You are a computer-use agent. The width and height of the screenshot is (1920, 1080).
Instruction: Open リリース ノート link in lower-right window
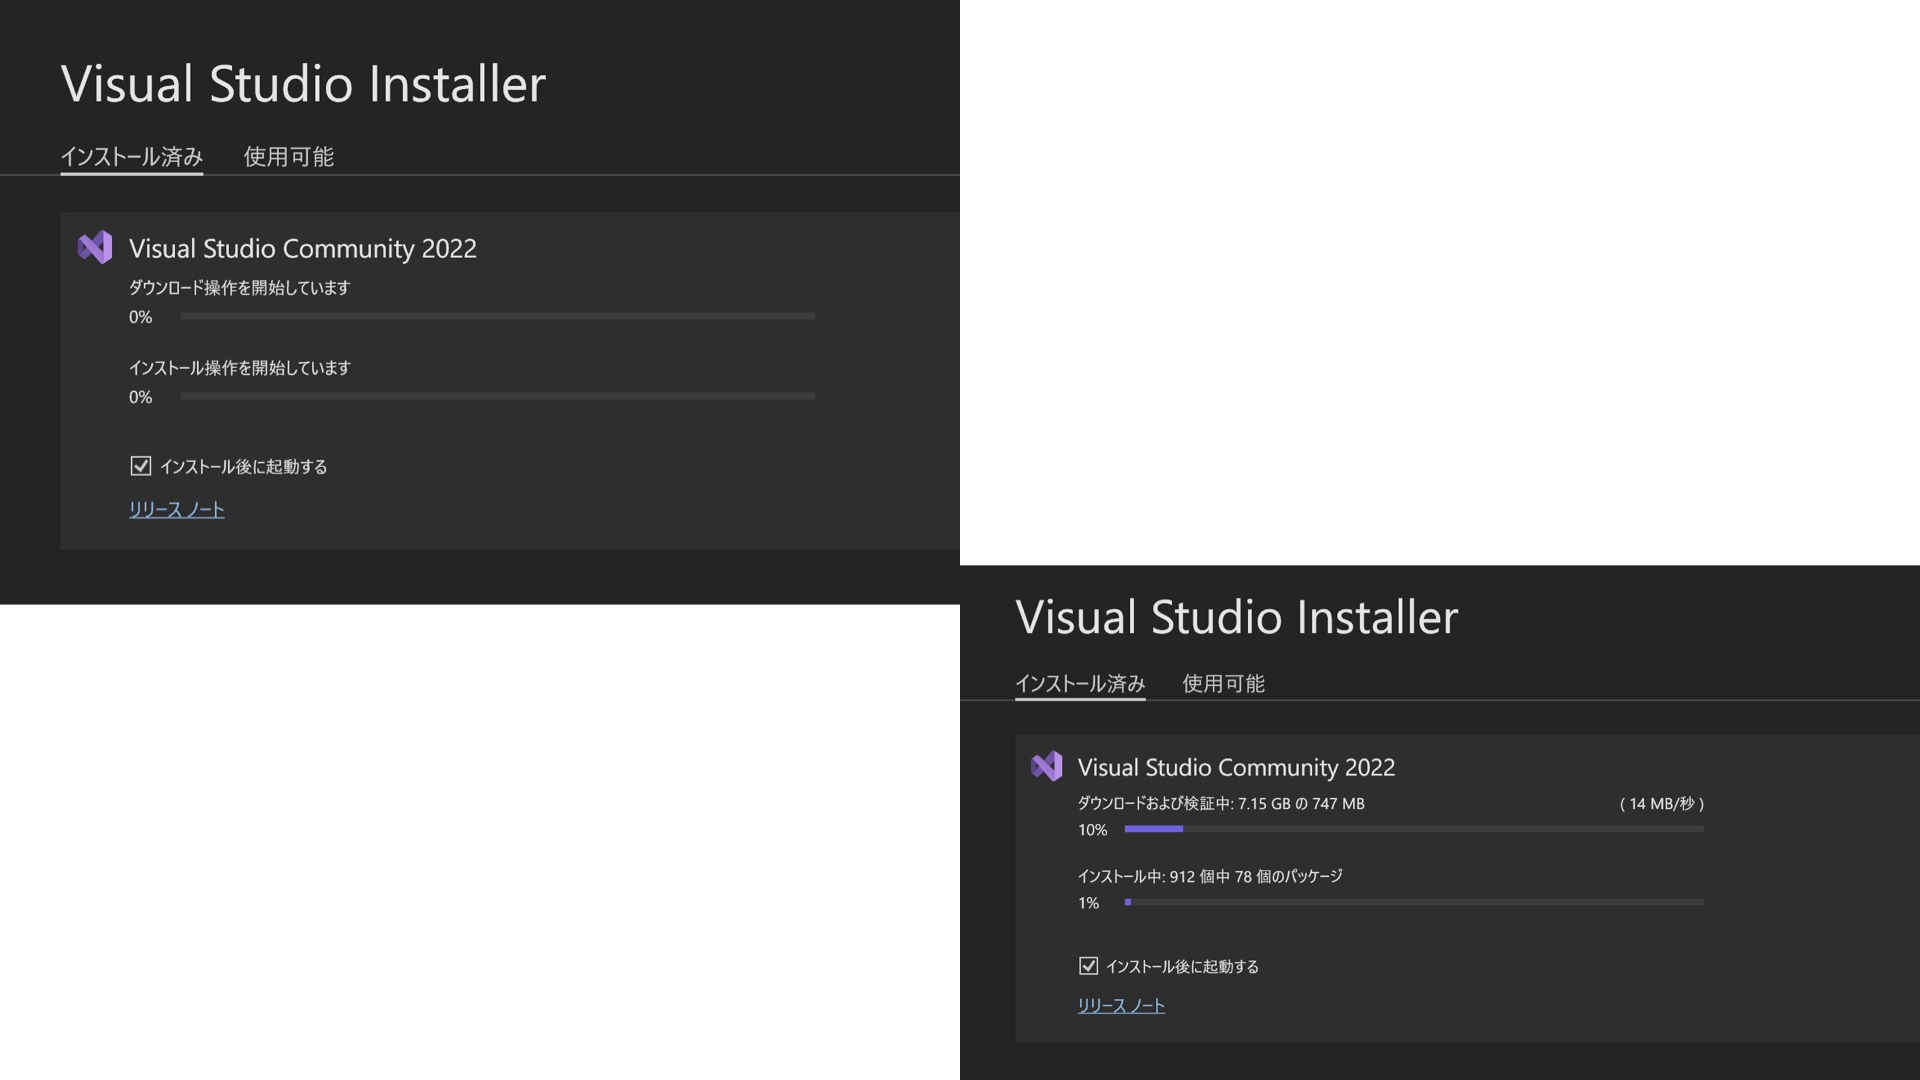click(1121, 1006)
